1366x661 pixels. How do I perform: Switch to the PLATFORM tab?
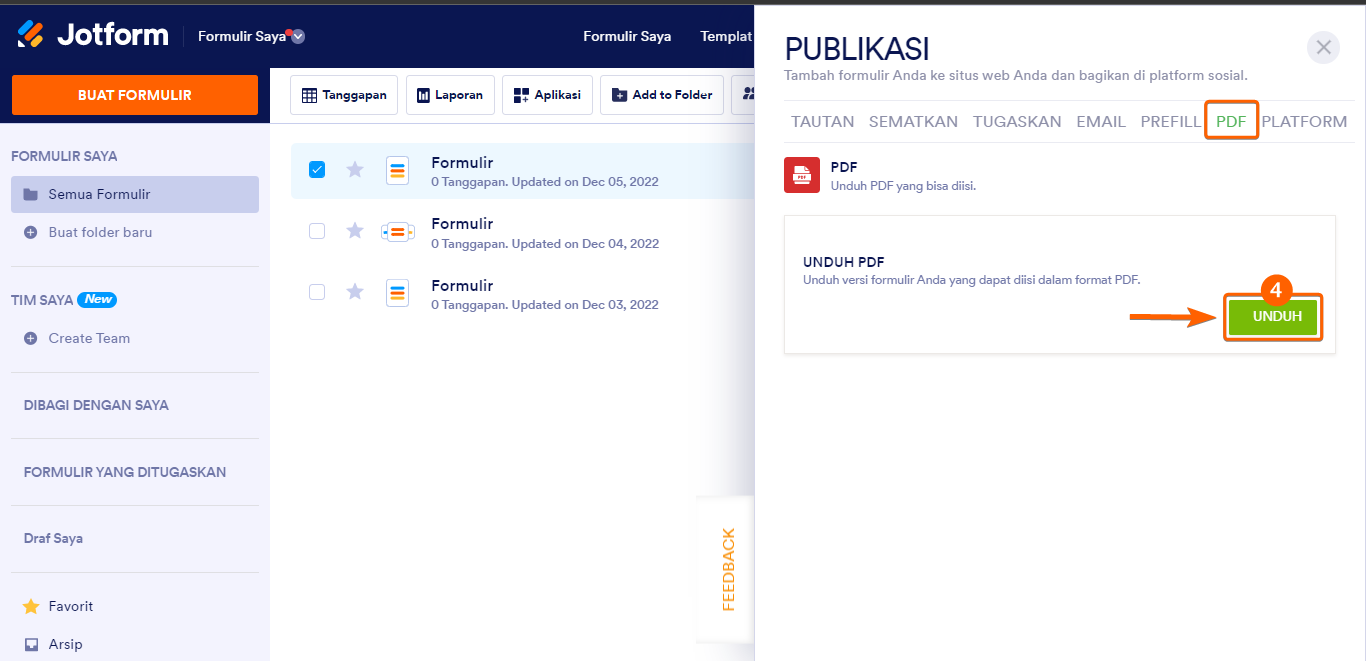(1304, 121)
